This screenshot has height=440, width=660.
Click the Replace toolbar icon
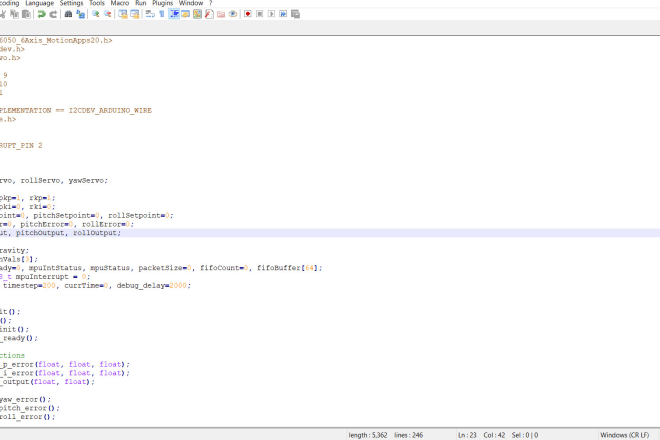(x=81, y=15)
